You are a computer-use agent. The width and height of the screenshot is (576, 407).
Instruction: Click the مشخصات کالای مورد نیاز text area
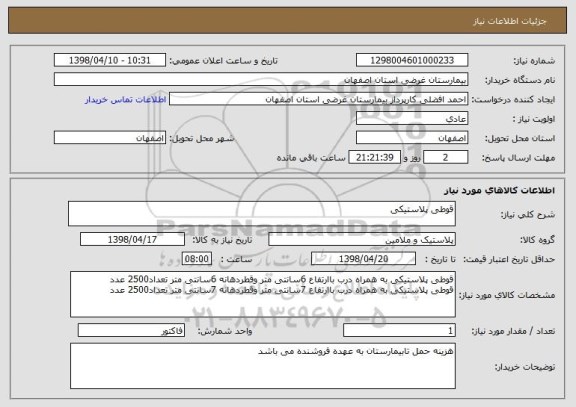(263, 295)
